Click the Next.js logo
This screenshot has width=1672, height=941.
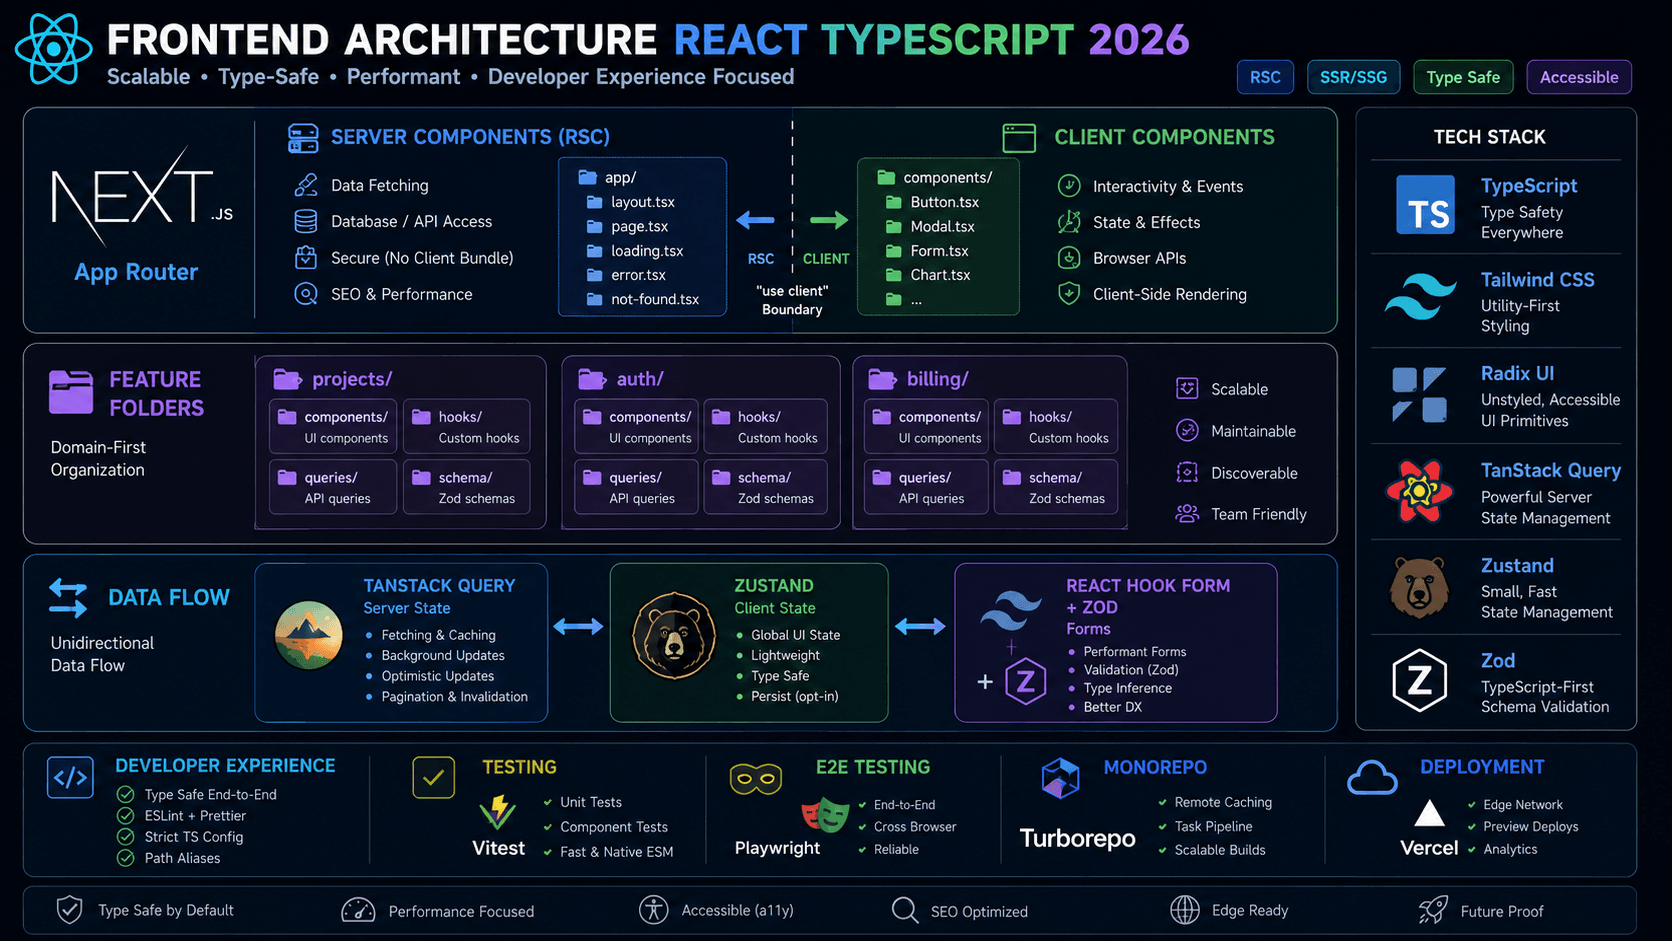click(x=141, y=196)
